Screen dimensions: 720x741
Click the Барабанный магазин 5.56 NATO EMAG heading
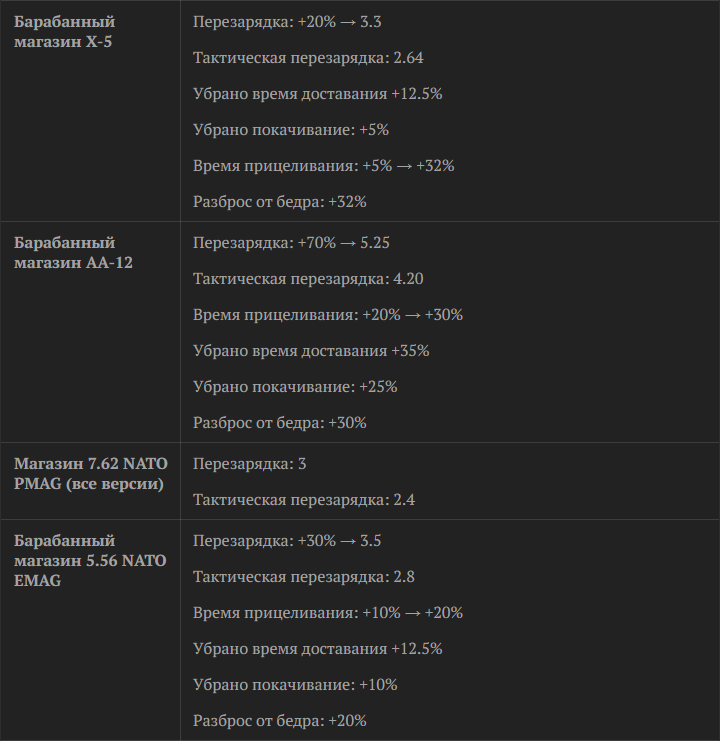pyautogui.click(x=90, y=560)
